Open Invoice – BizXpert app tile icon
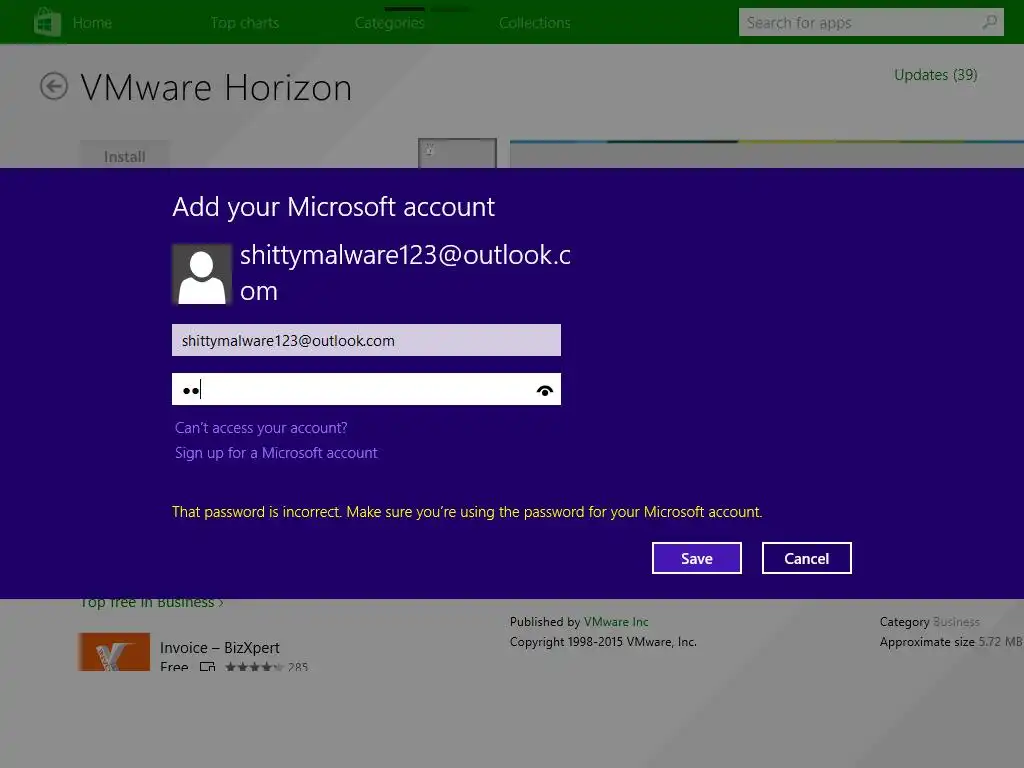The height and width of the screenshot is (768, 1024). (114, 651)
